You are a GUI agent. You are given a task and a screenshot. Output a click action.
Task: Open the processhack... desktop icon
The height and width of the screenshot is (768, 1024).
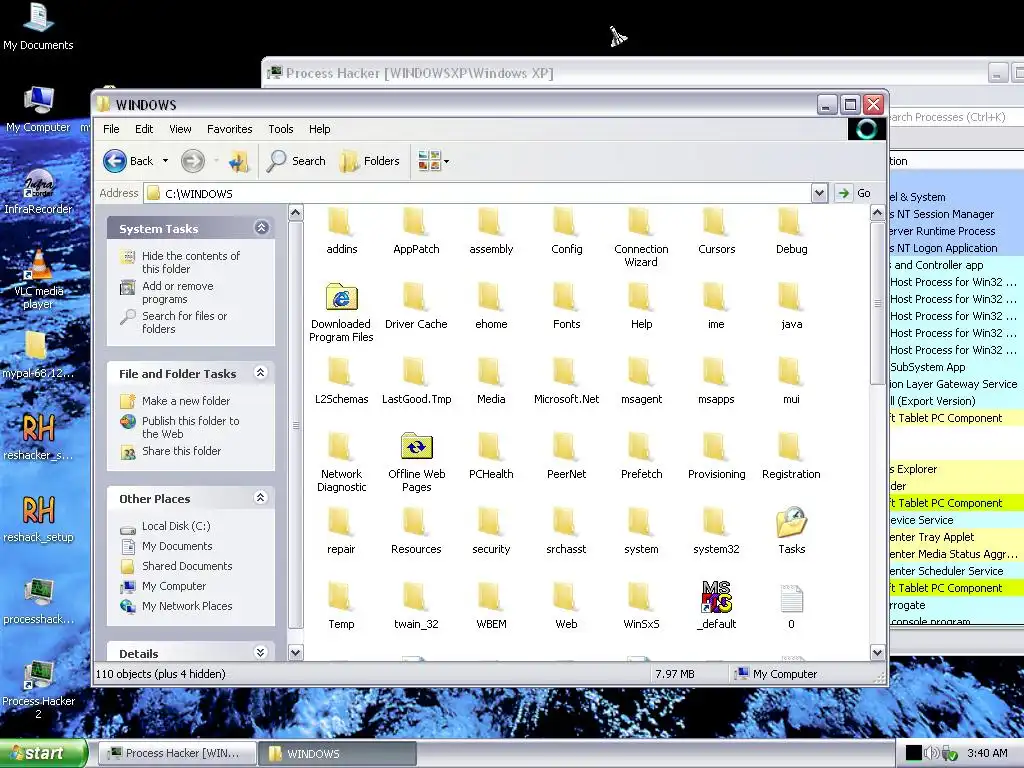[x=38, y=601]
